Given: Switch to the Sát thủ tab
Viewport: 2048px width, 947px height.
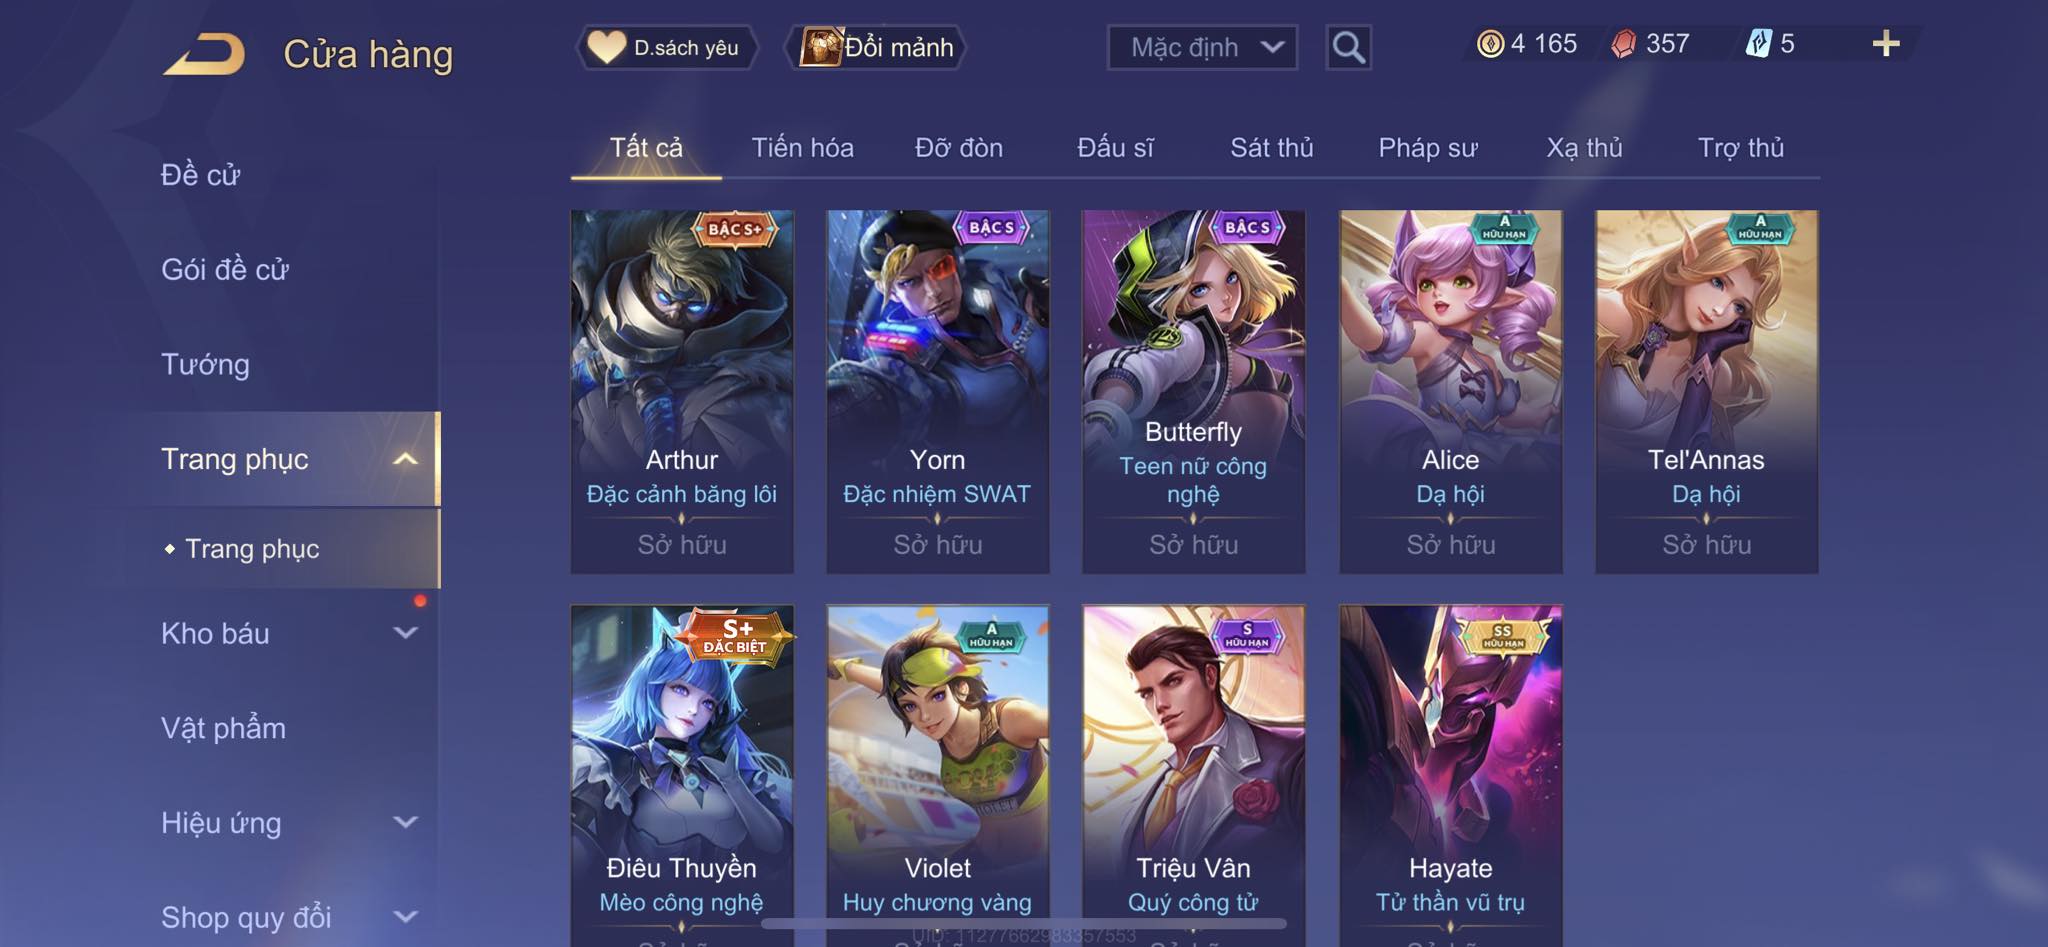Looking at the screenshot, I should [1271, 148].
